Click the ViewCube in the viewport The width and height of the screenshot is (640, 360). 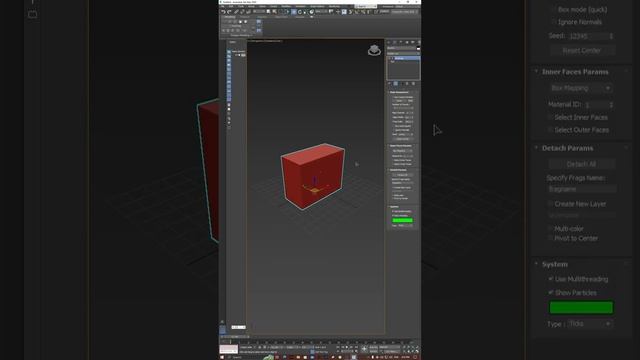click(374, 51)
